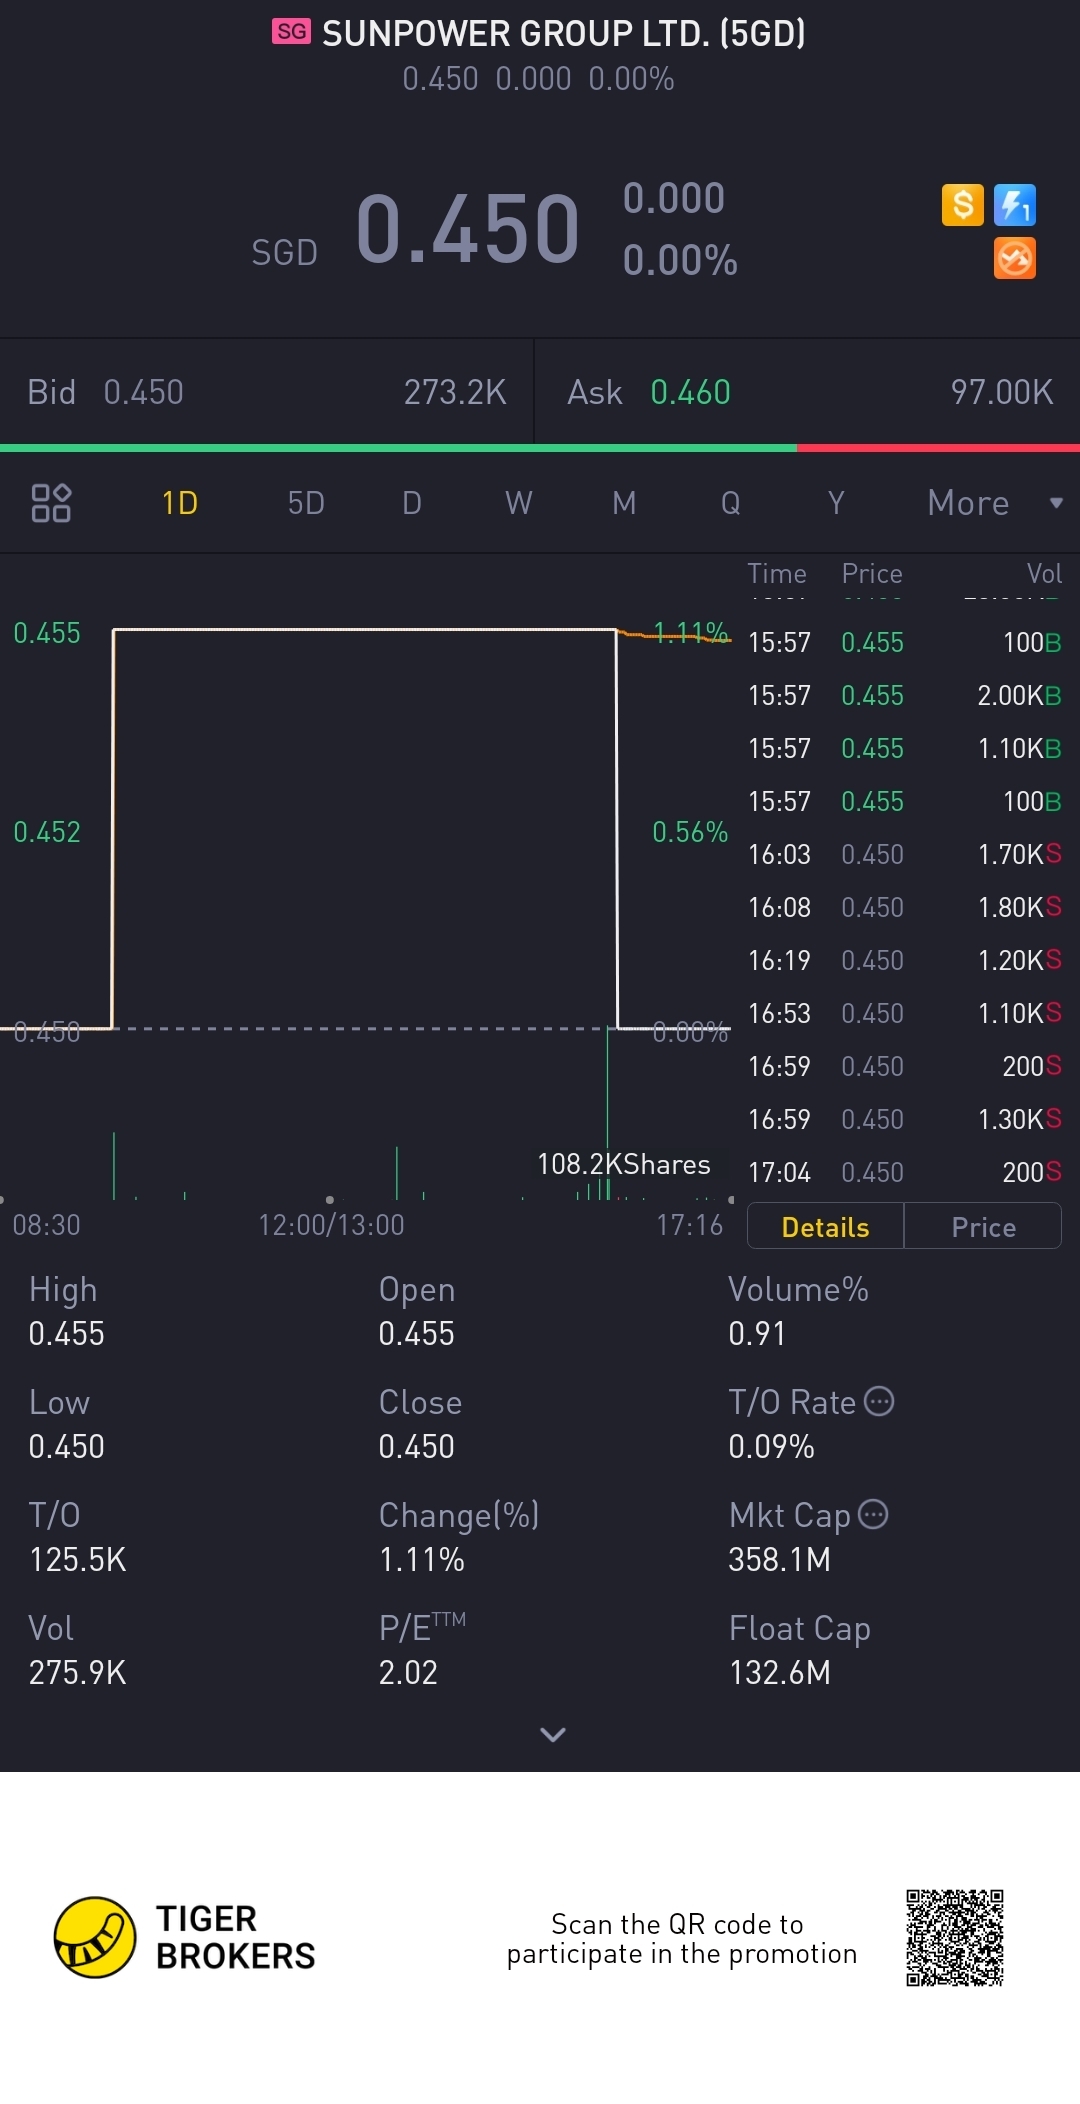Tap the blue lightning bolt badge icon
Image resolution: width=1080 pixels, height=2104 pixels.
[x=1015, y=205]
